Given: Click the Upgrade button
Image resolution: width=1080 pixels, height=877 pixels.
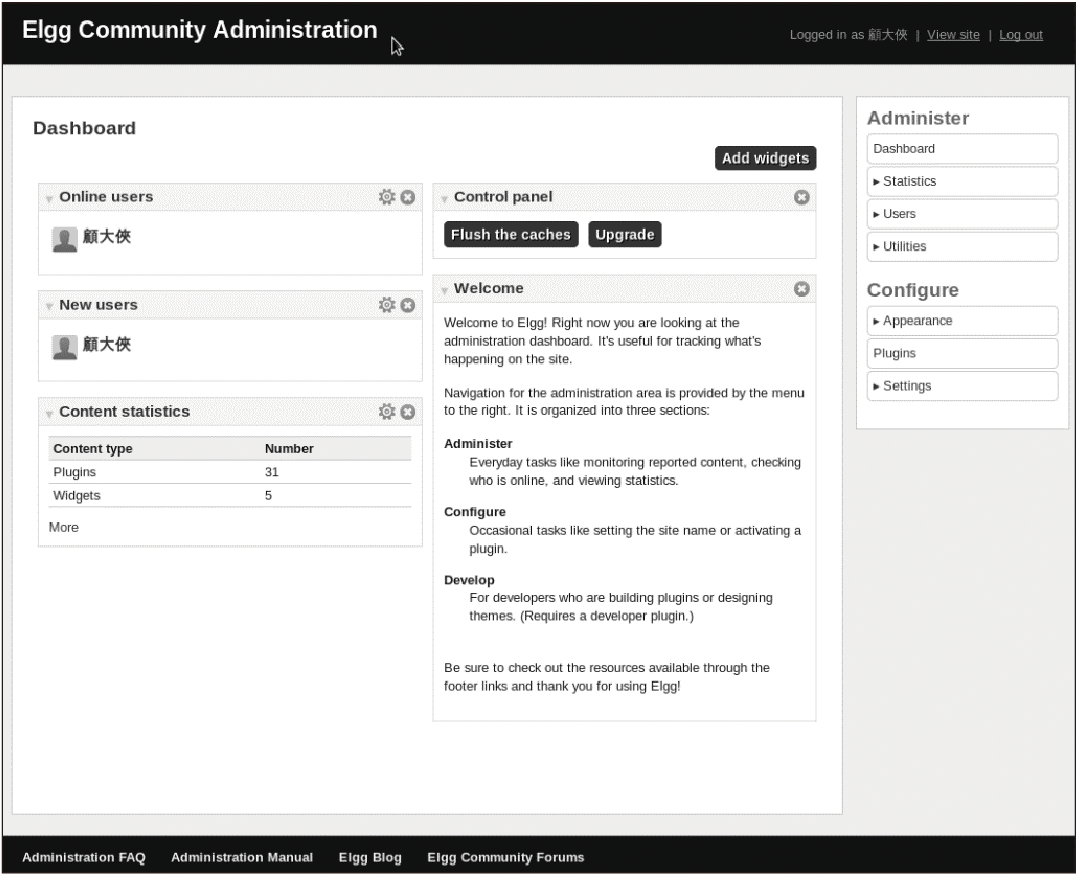Looking at the screenshot, I should (625, 235).
